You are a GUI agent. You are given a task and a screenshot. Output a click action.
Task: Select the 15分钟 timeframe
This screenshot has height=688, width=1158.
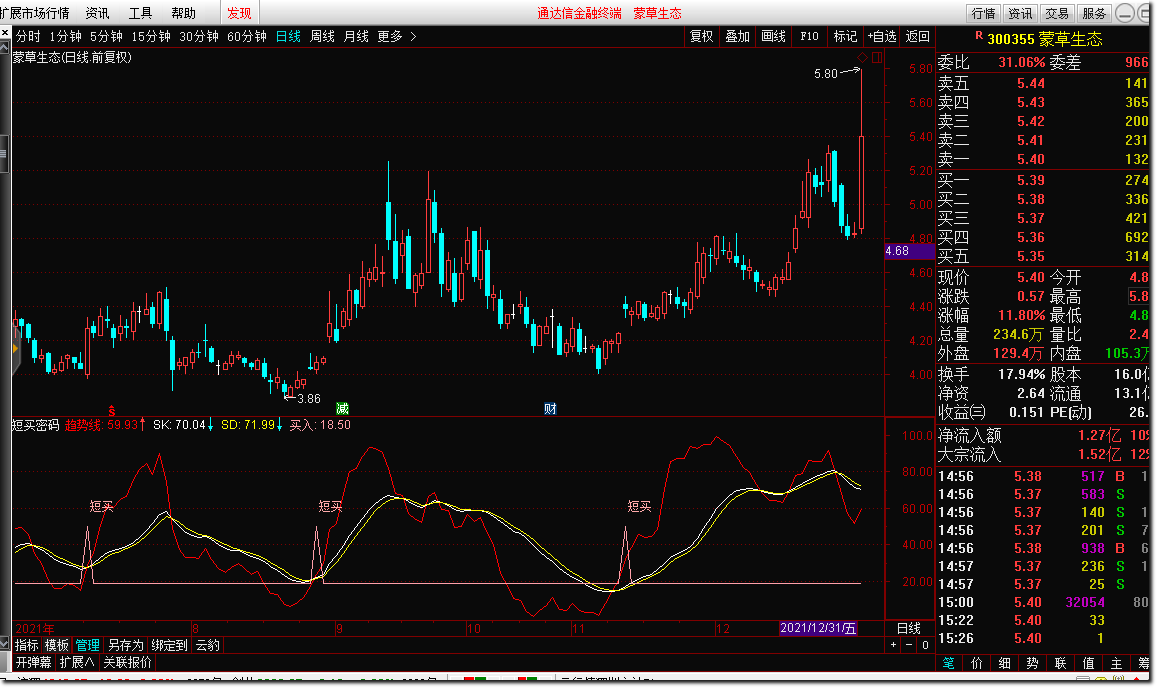(x=151, y=36)
